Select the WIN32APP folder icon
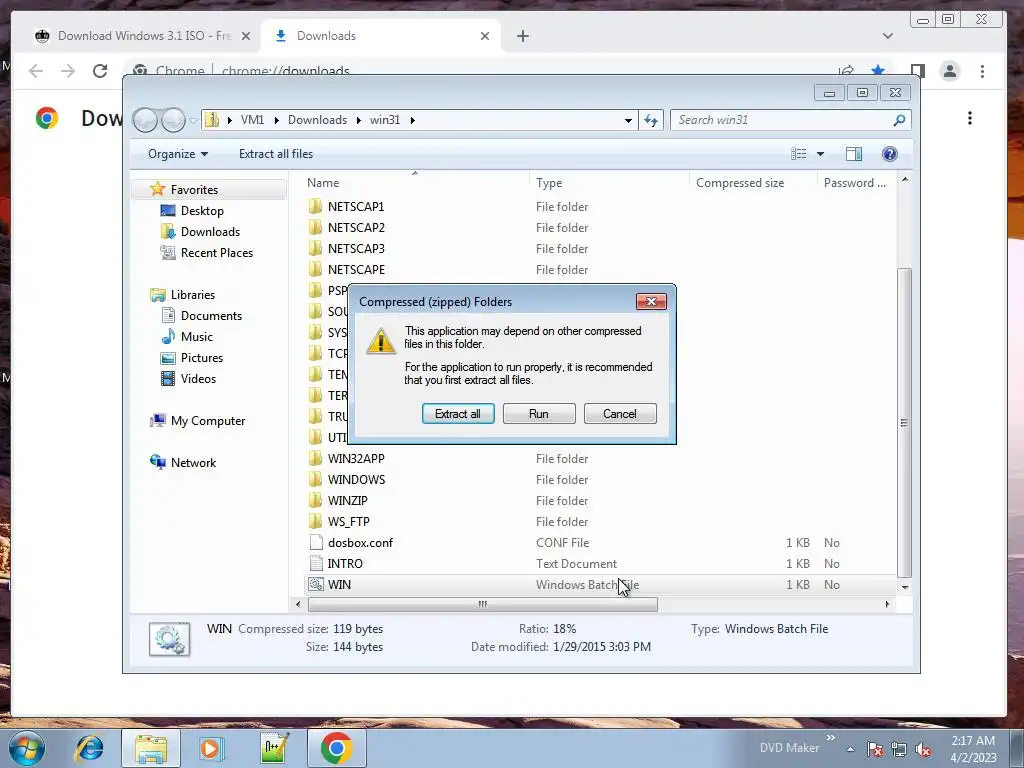This screenshot has width=1024, height=768. click(x=315, y=458)
